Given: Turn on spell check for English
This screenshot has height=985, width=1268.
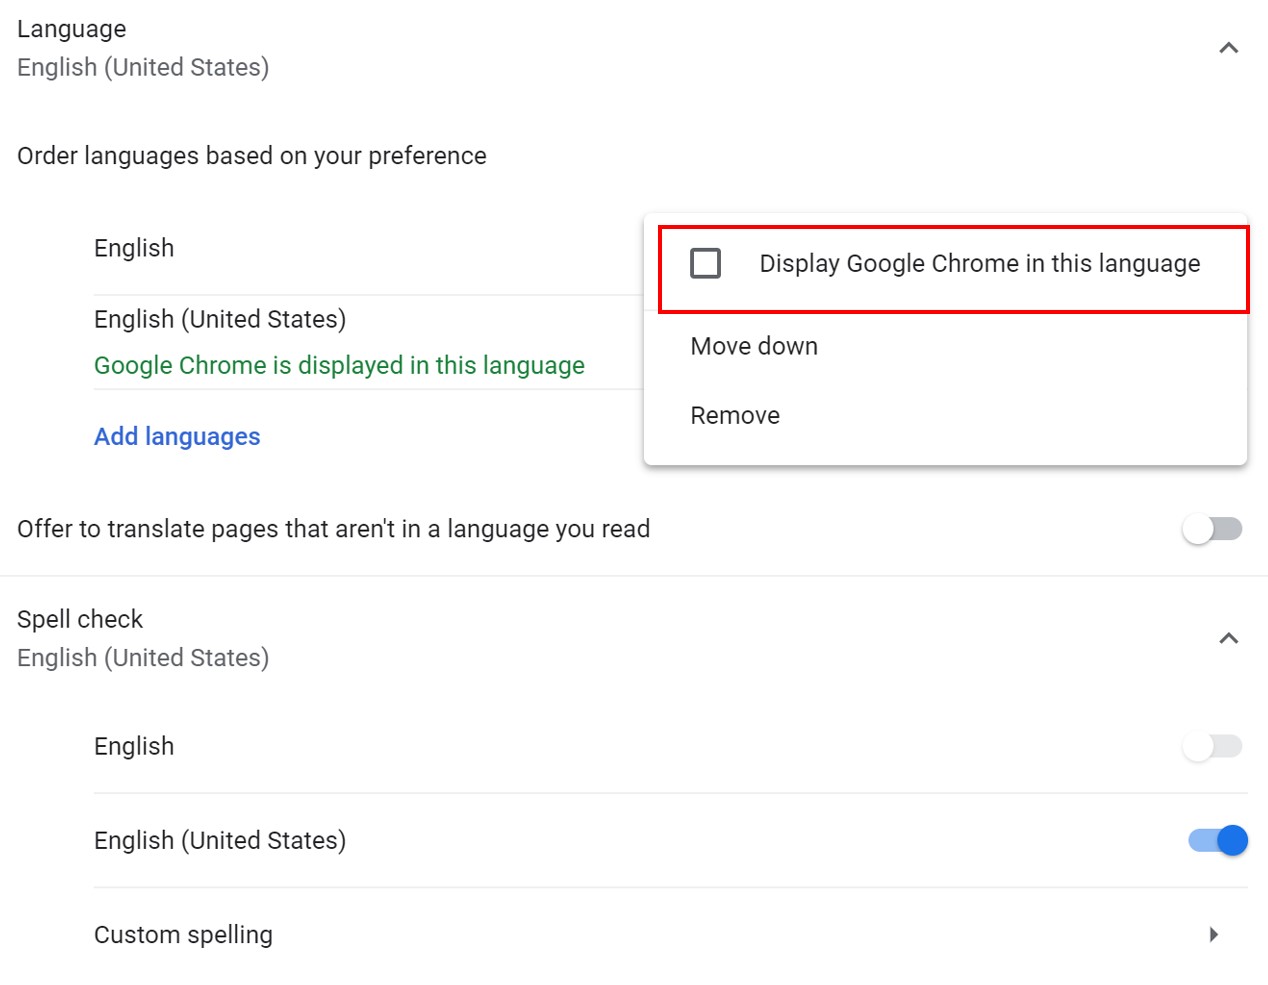Looking at the screenshot, I should tap(1213, 746).
